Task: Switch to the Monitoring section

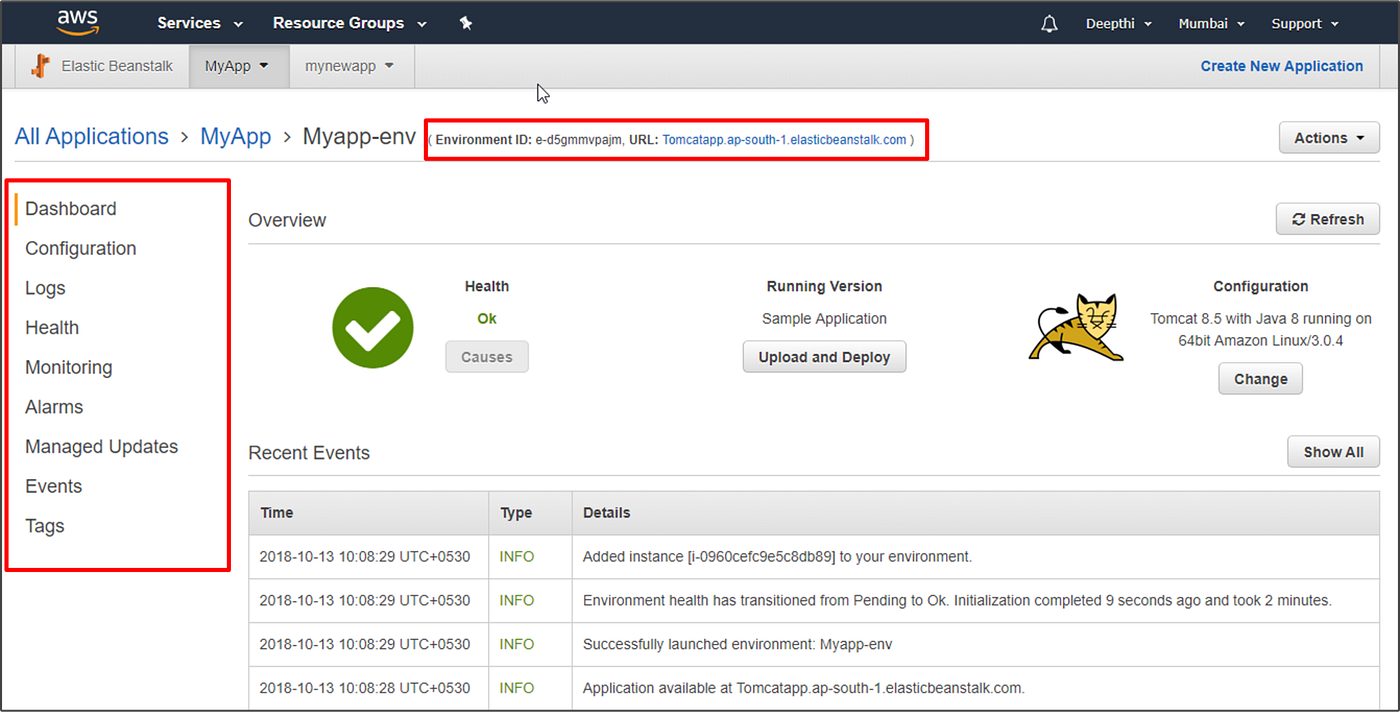Action: click(68, 367)
